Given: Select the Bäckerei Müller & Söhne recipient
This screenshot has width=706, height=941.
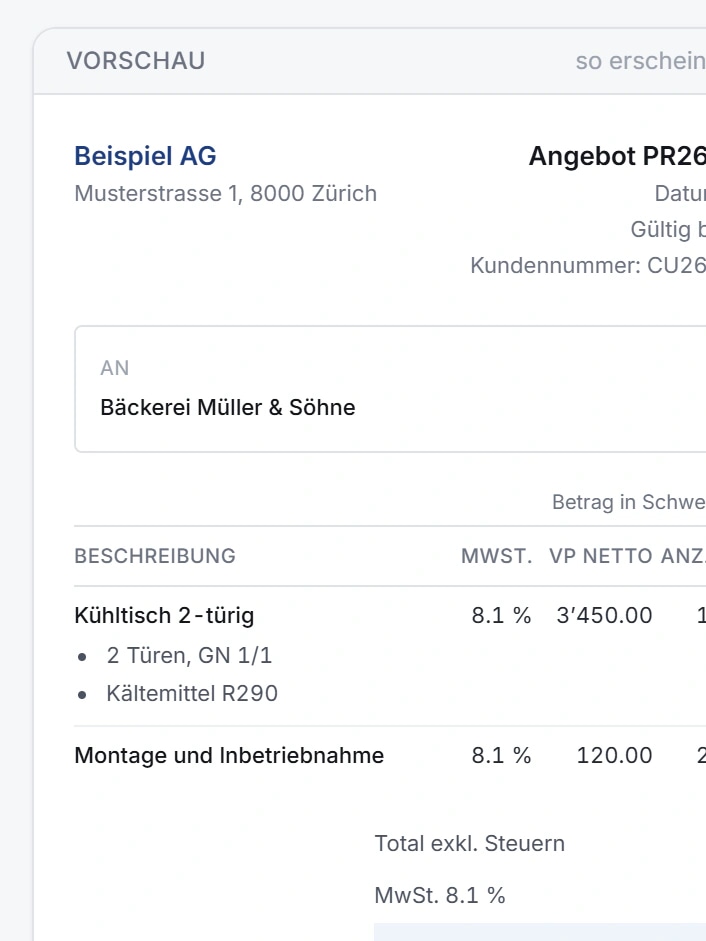Looking at the screenshot, I should 228,407.
